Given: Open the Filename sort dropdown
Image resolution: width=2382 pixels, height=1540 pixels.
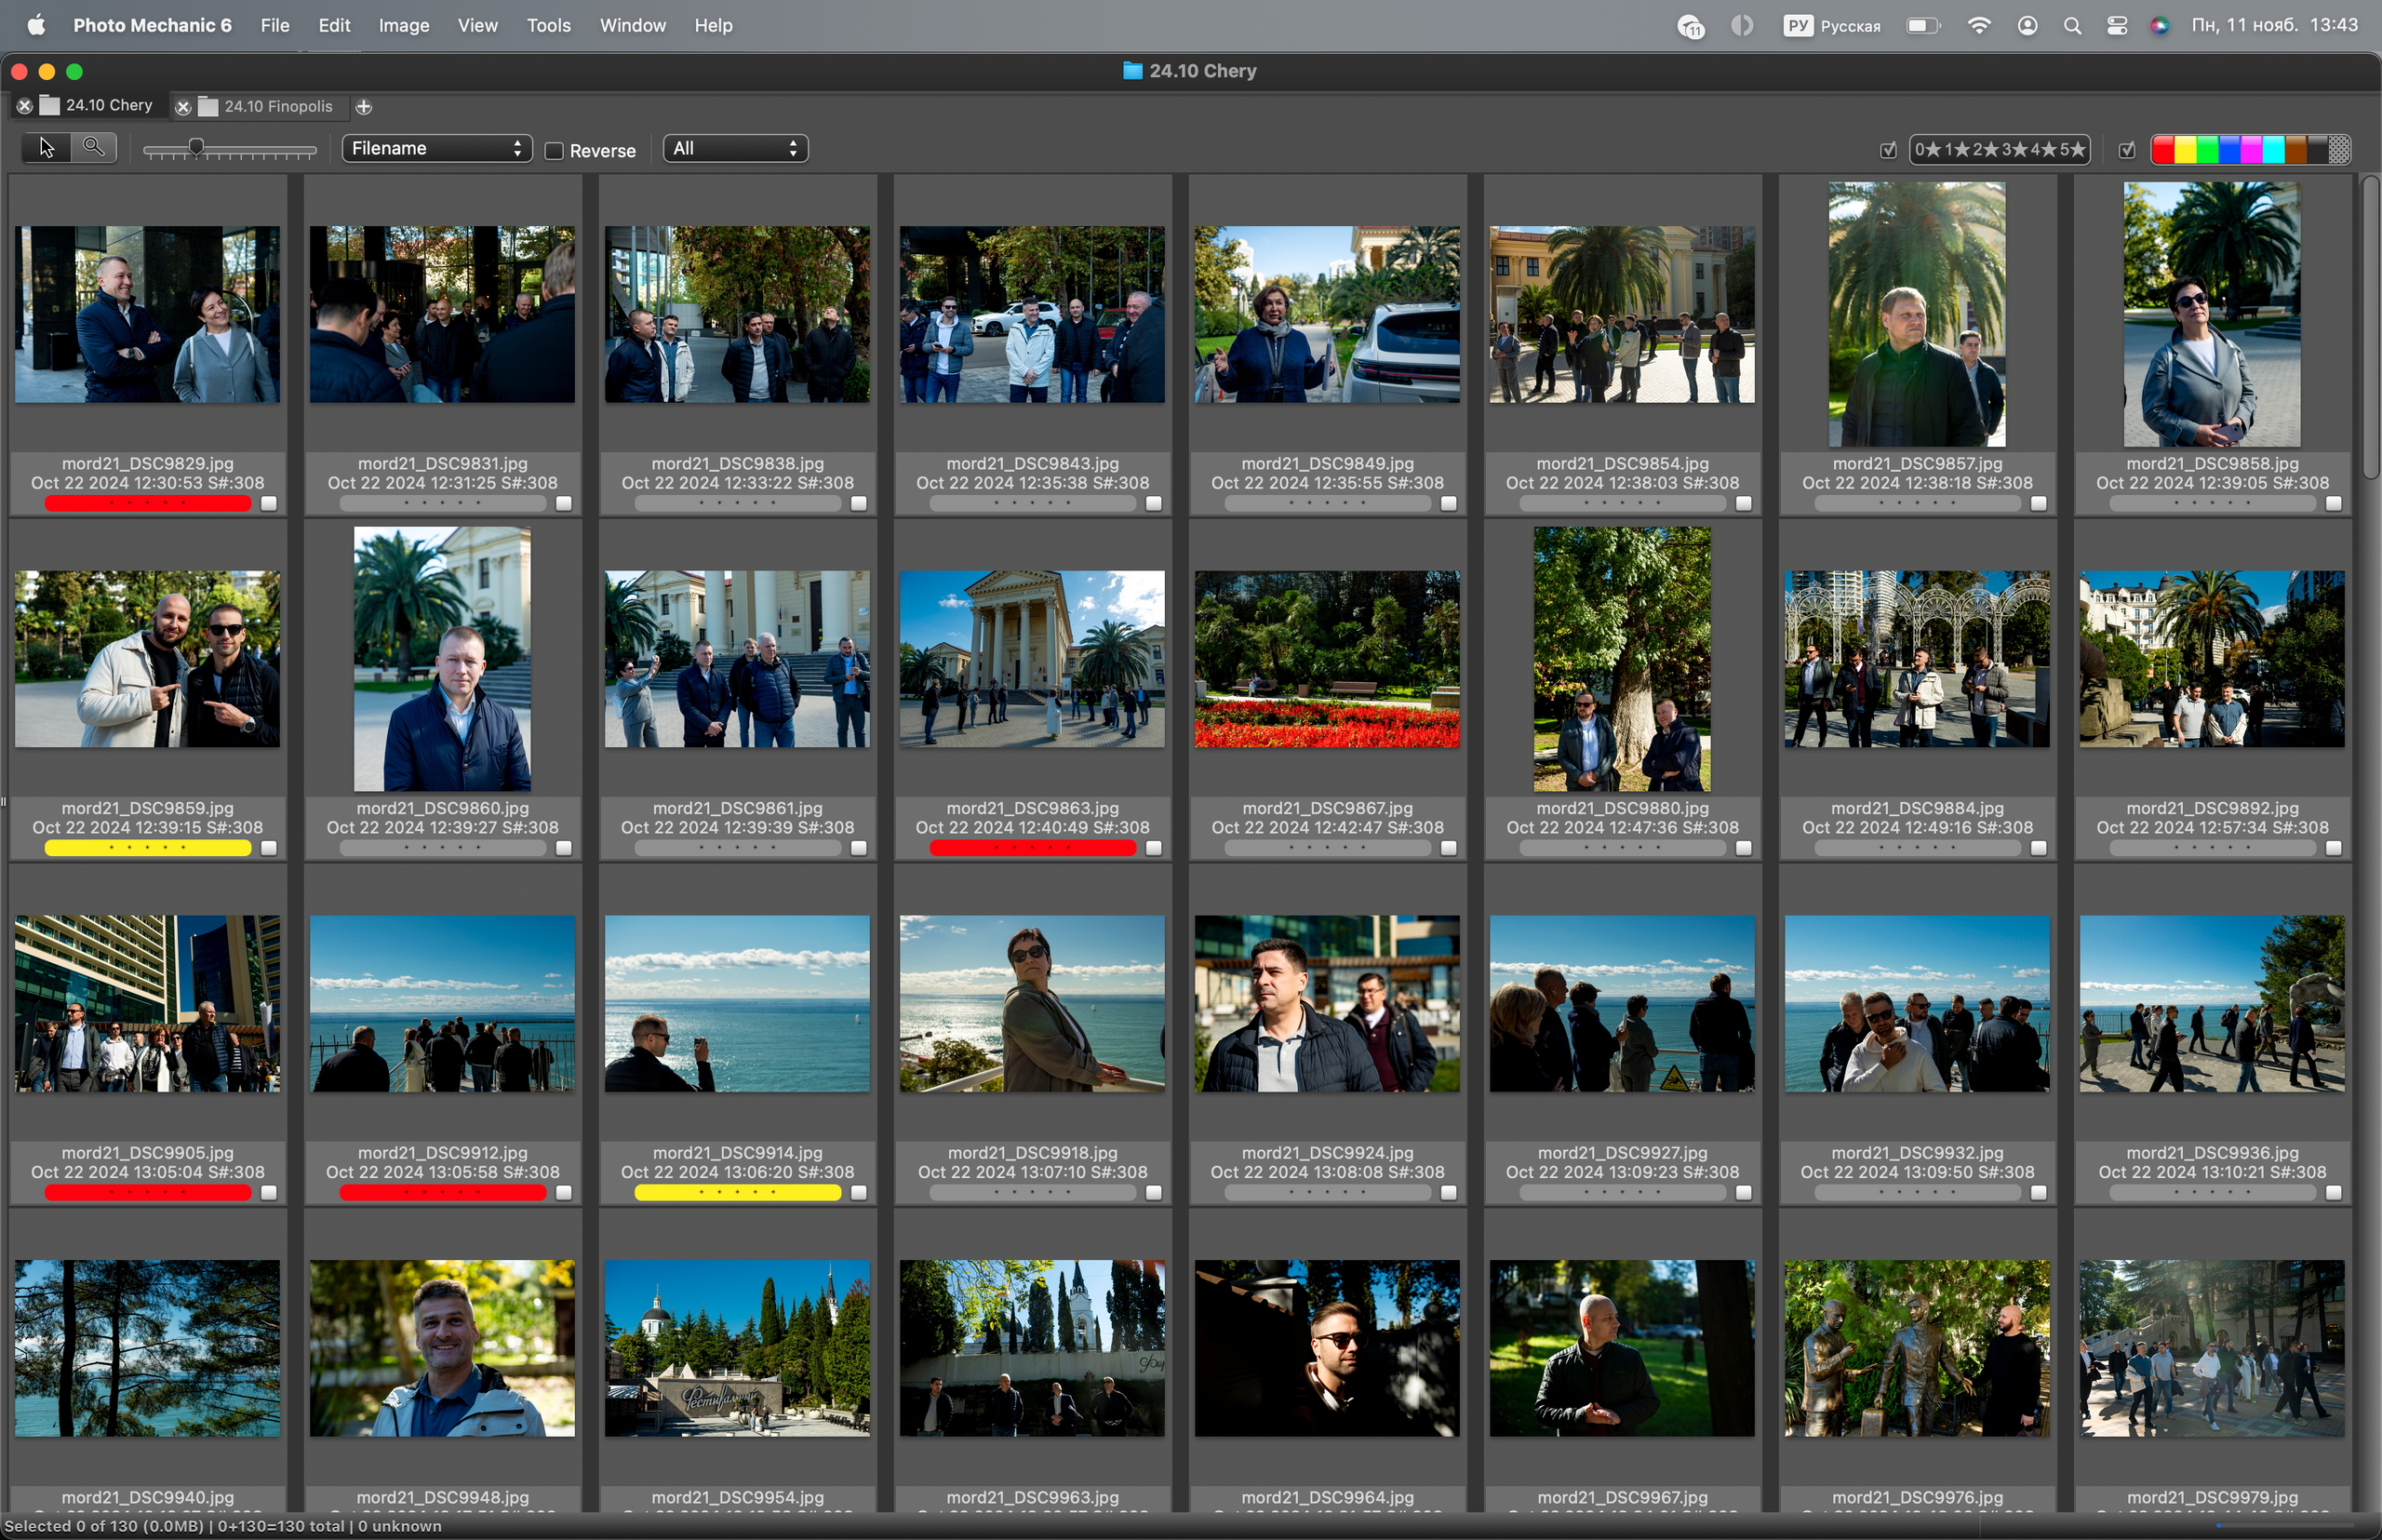Looking at the screenshot, I should [x=436, y=148].
